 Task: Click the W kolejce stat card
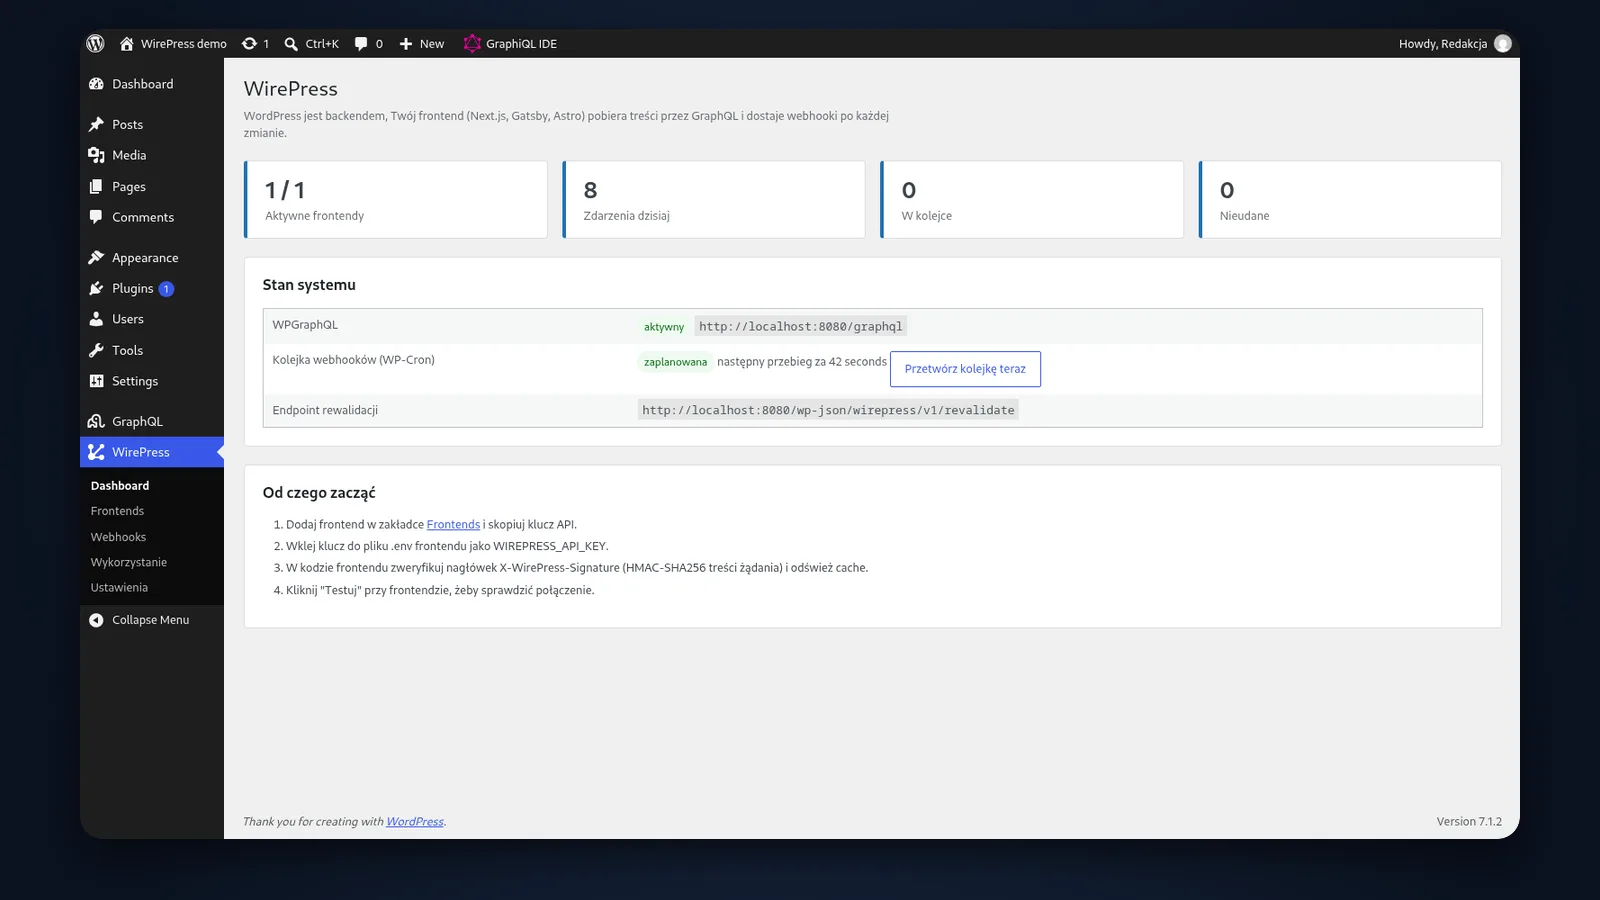coord(1032,200)
